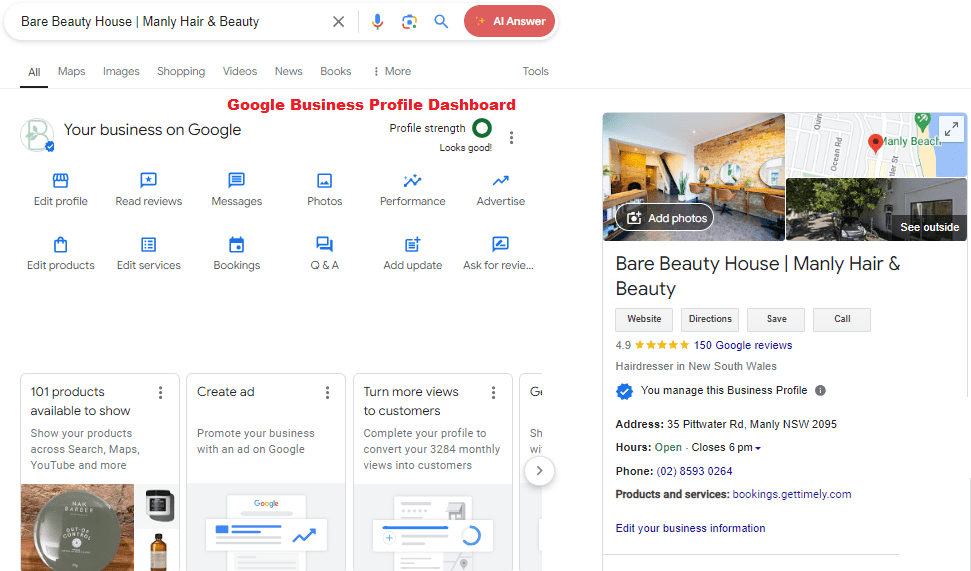The width and height of the screenshot is (971, 571).
Task: Open the 150 Google reviews link
Action: click(742, 345)
